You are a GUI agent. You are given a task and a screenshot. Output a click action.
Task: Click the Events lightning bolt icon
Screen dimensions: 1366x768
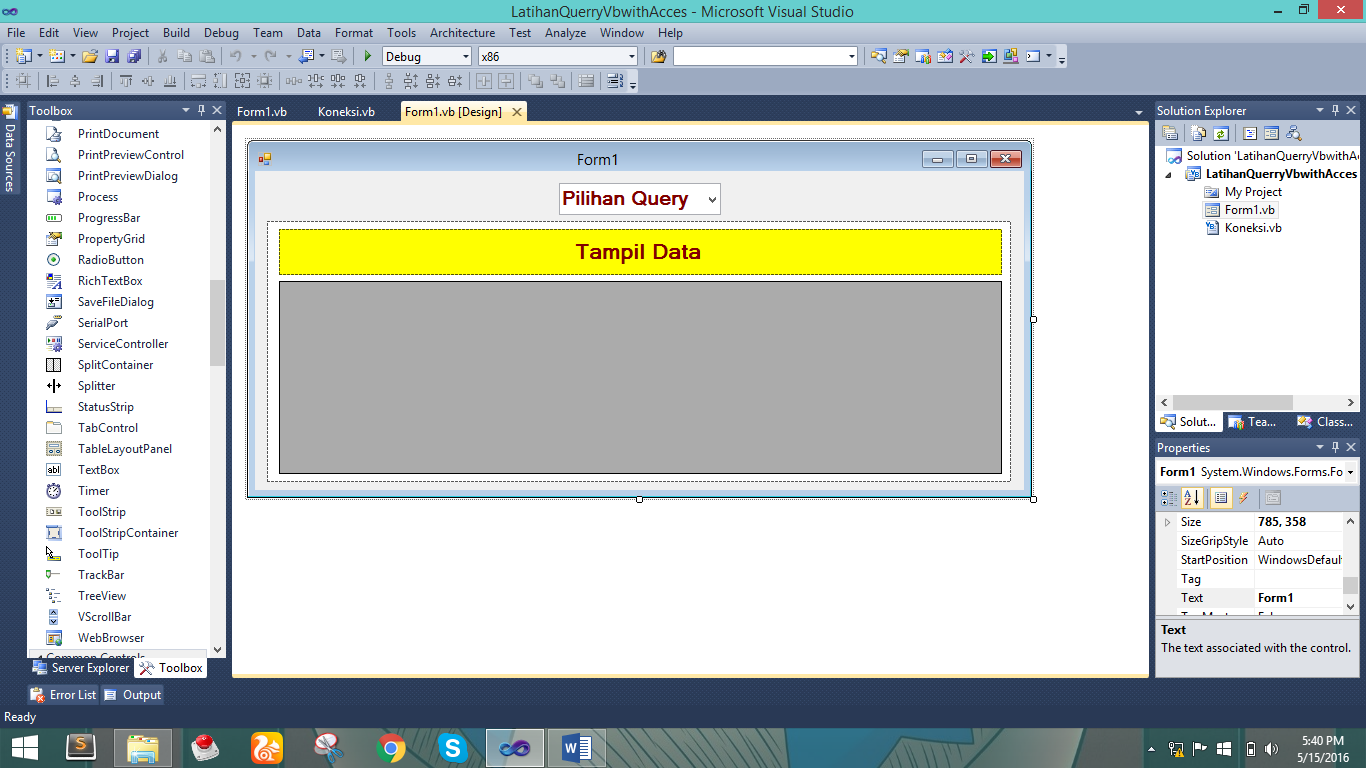click(1244, 497)
